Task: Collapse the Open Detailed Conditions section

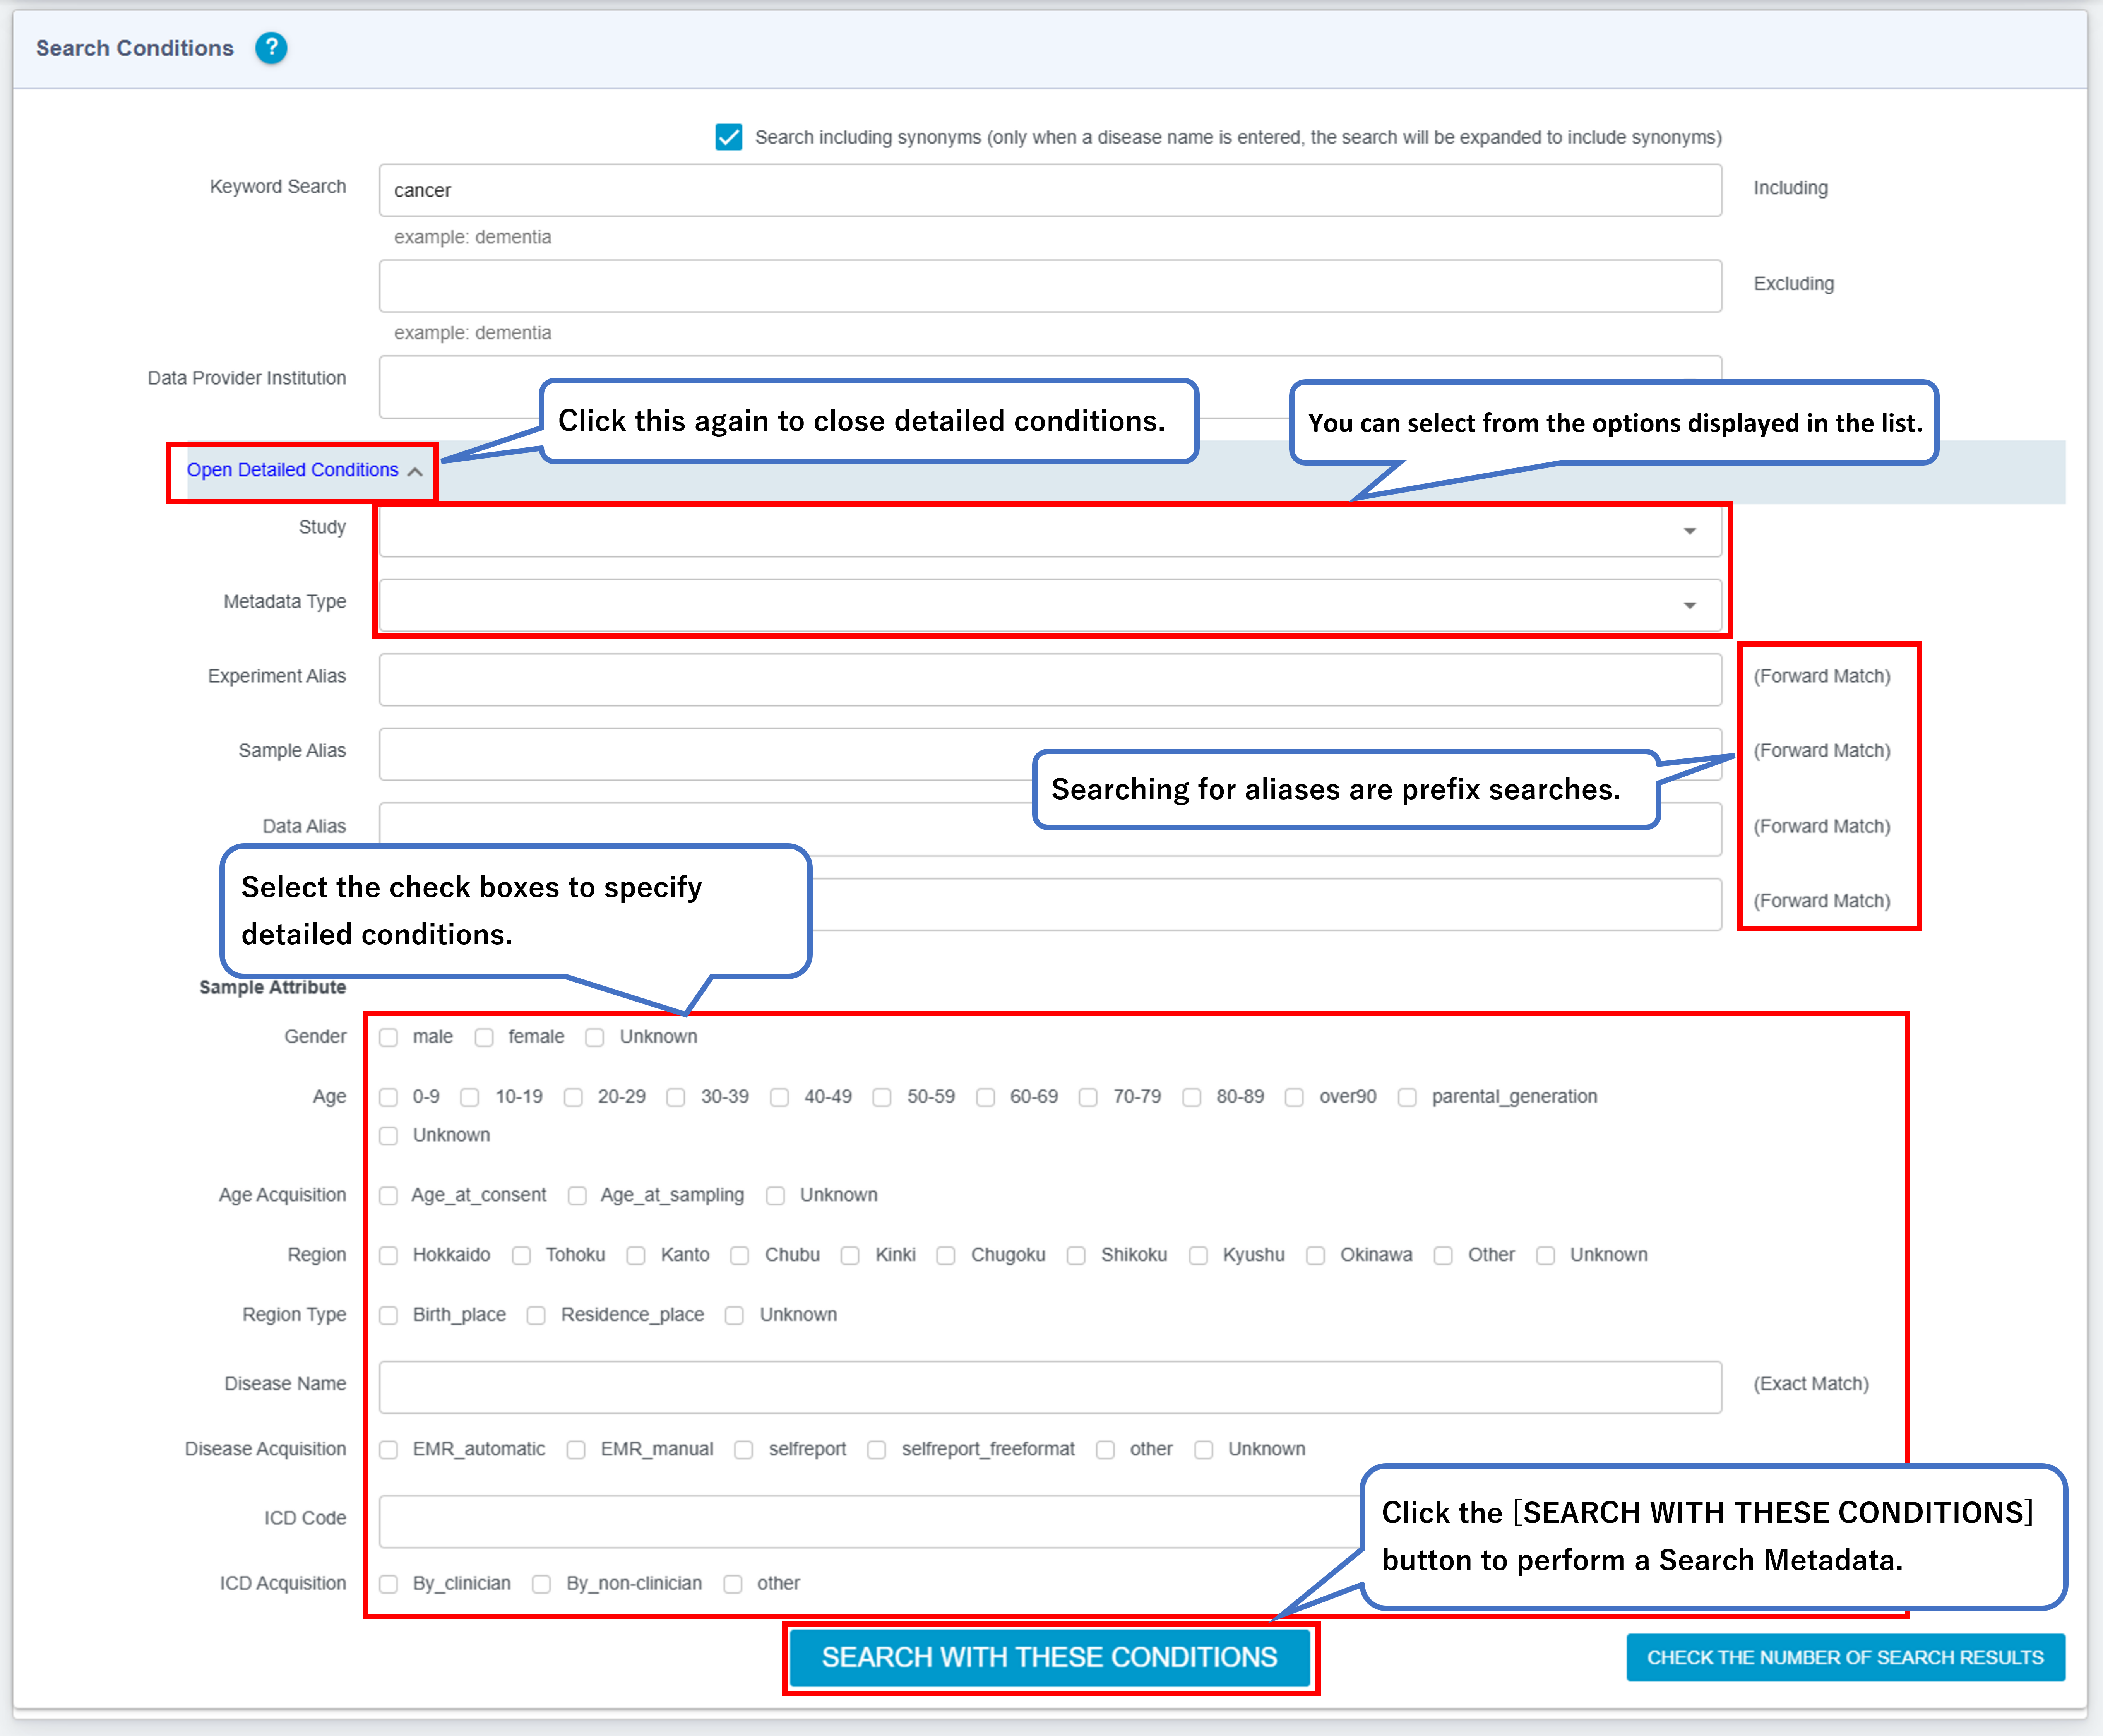Action: click(304, 470)
